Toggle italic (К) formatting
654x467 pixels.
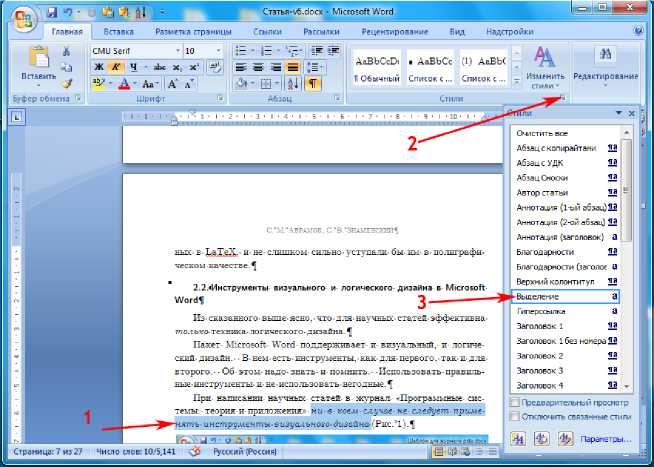coord(115,68)
